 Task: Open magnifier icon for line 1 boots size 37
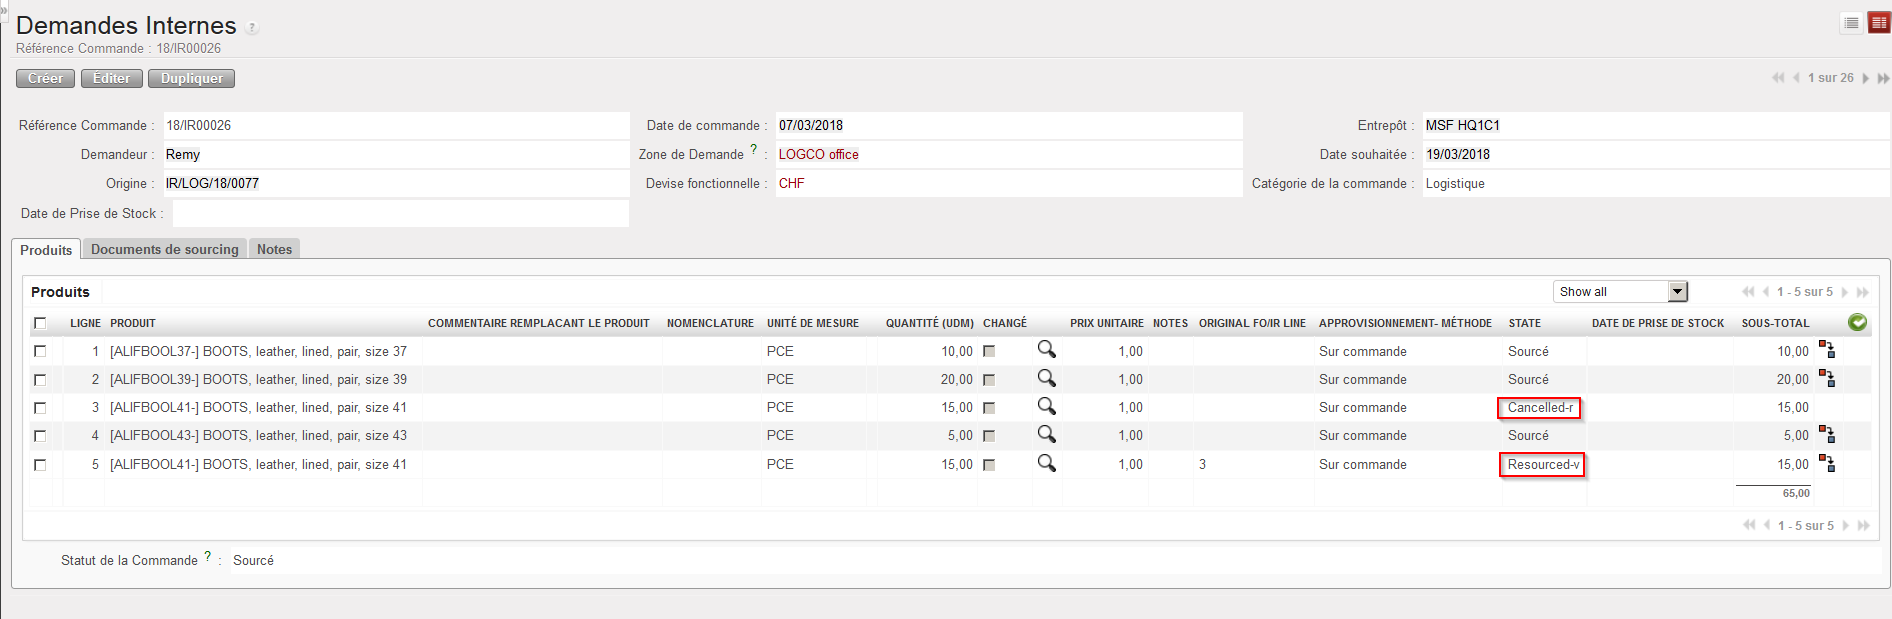1046,350
